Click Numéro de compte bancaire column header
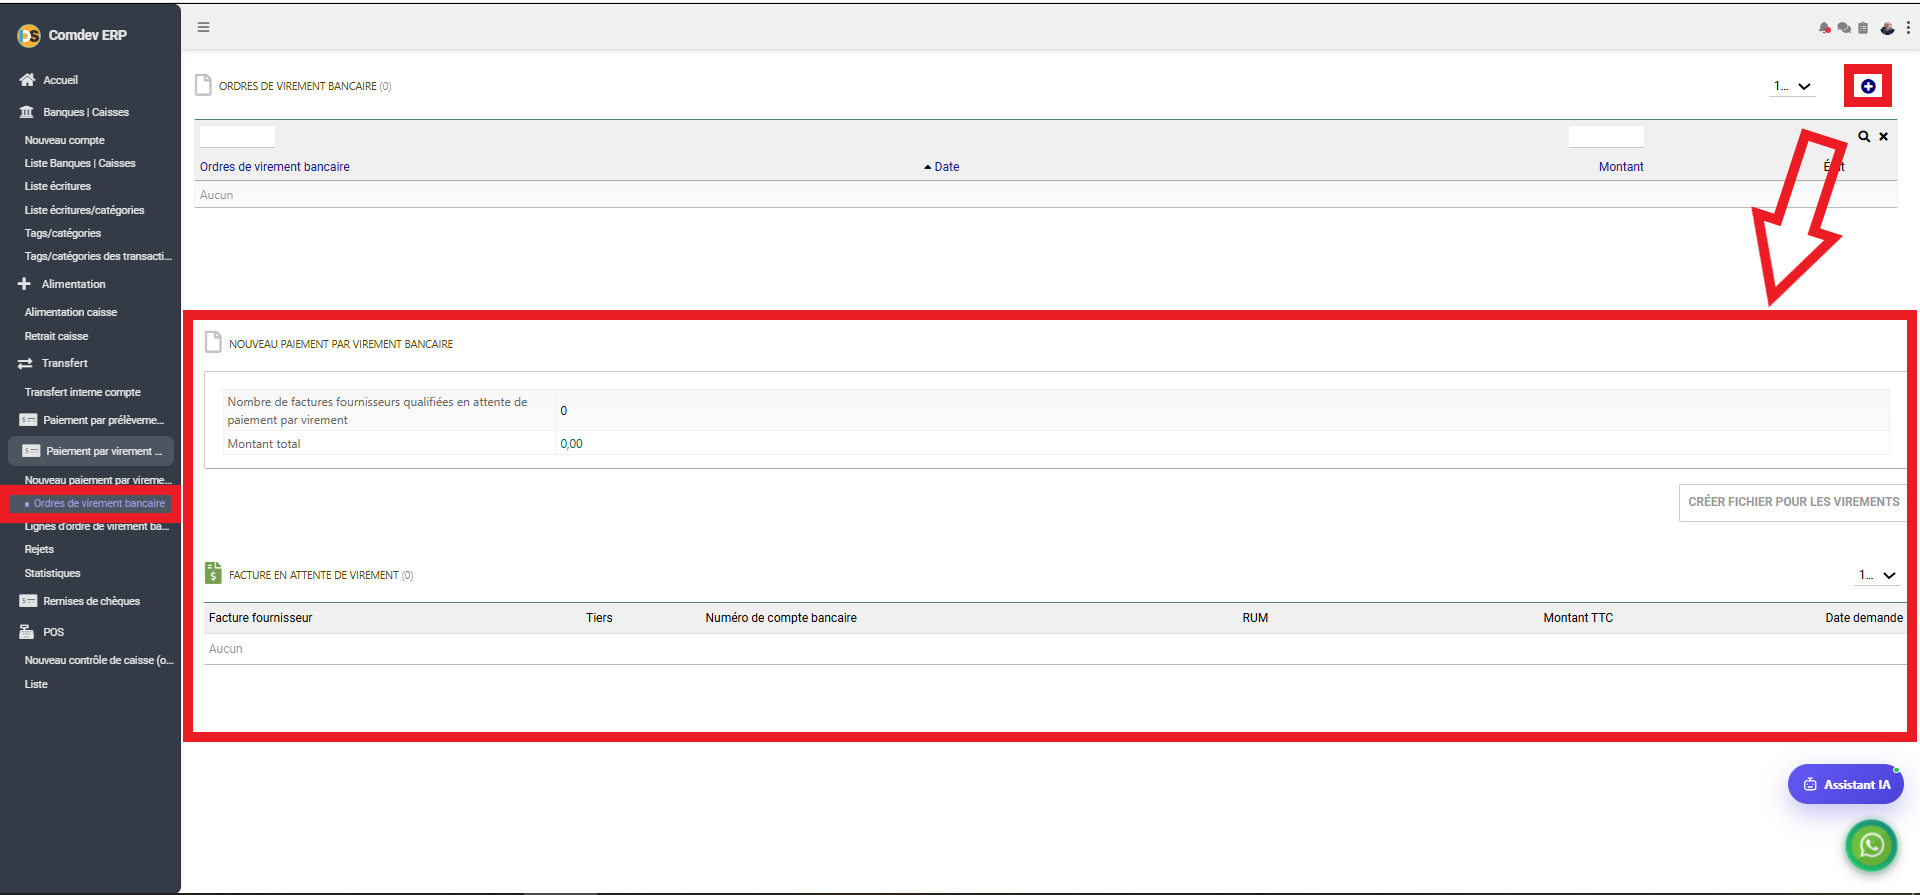The image size is (1920, 895). pyautogui.click(x=781, y=618)
